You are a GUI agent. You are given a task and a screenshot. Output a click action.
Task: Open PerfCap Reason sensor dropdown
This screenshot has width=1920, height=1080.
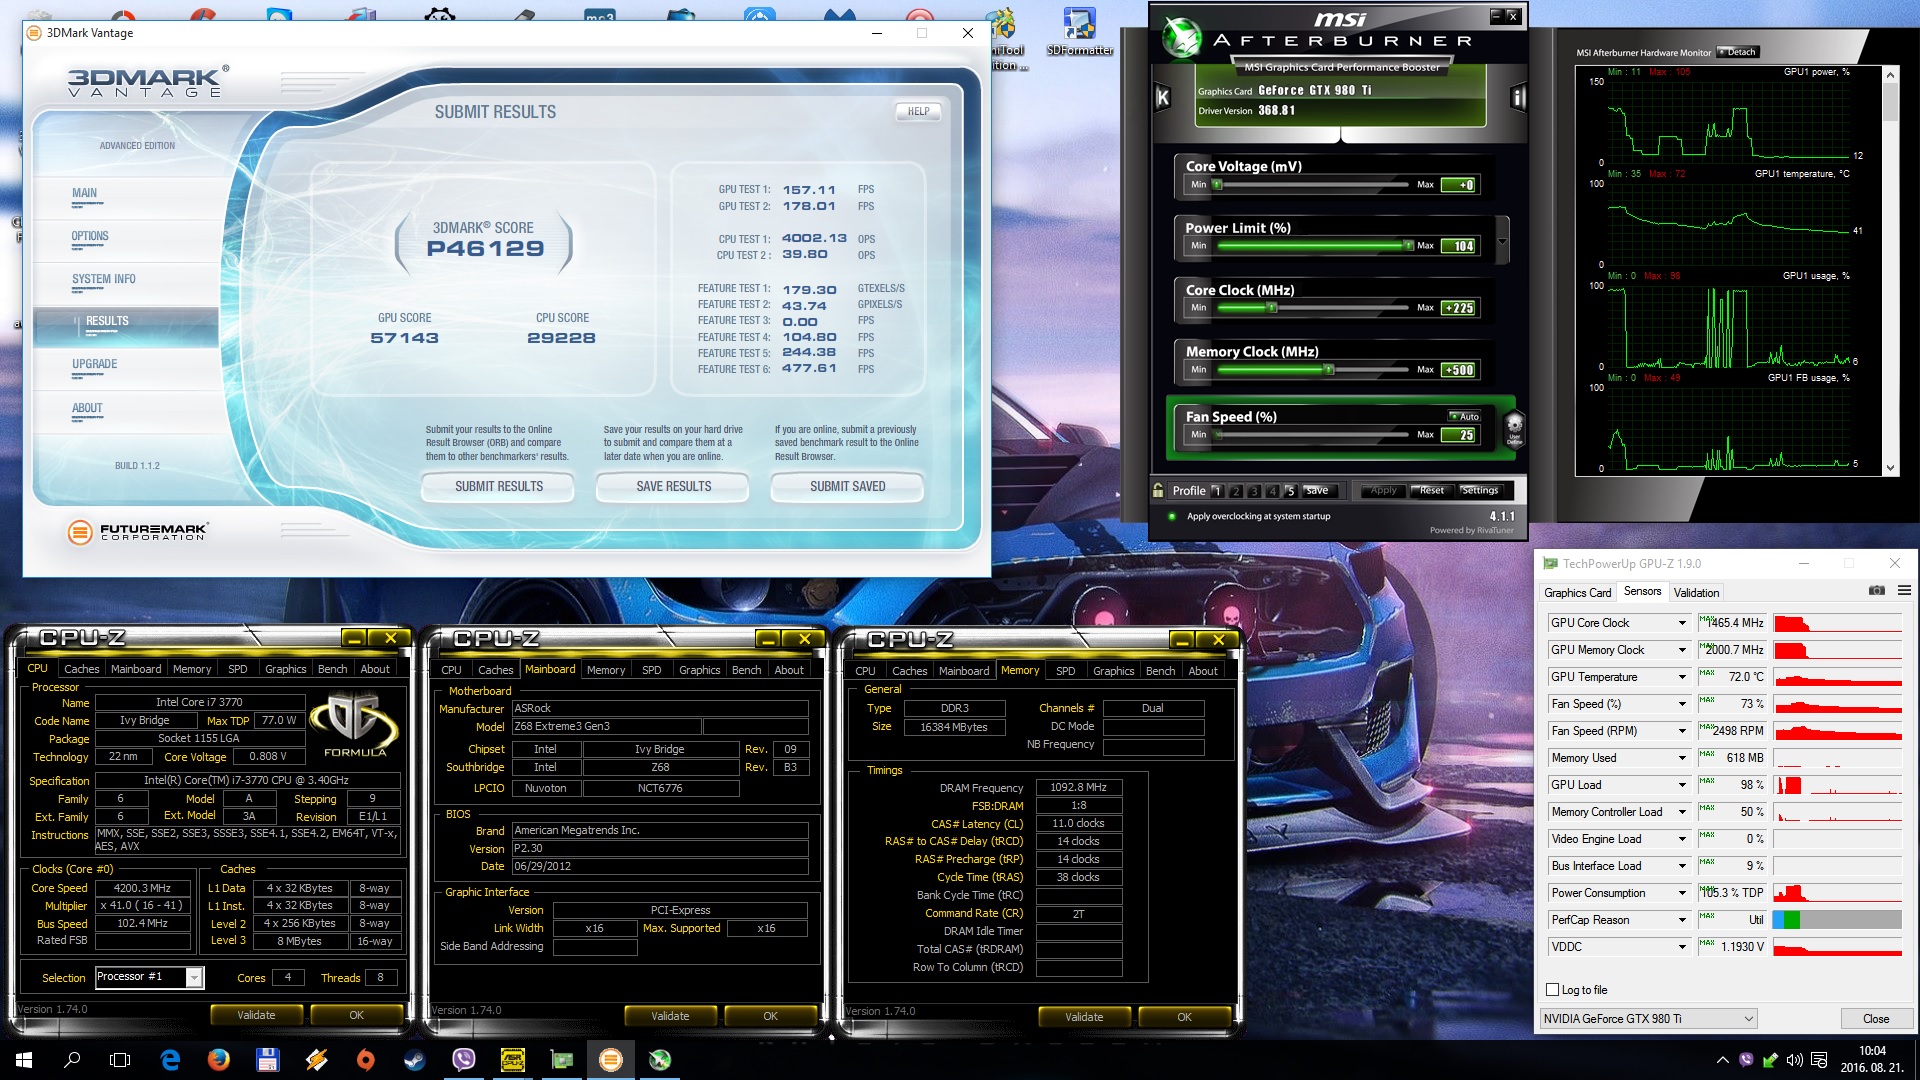coord(1682,920)
